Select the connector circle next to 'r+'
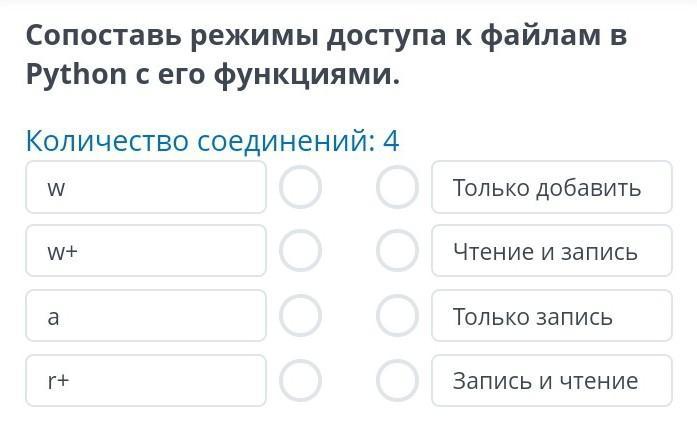Image resolution: width=697 pixels, height=431 pixels. [x=300, y=380]
